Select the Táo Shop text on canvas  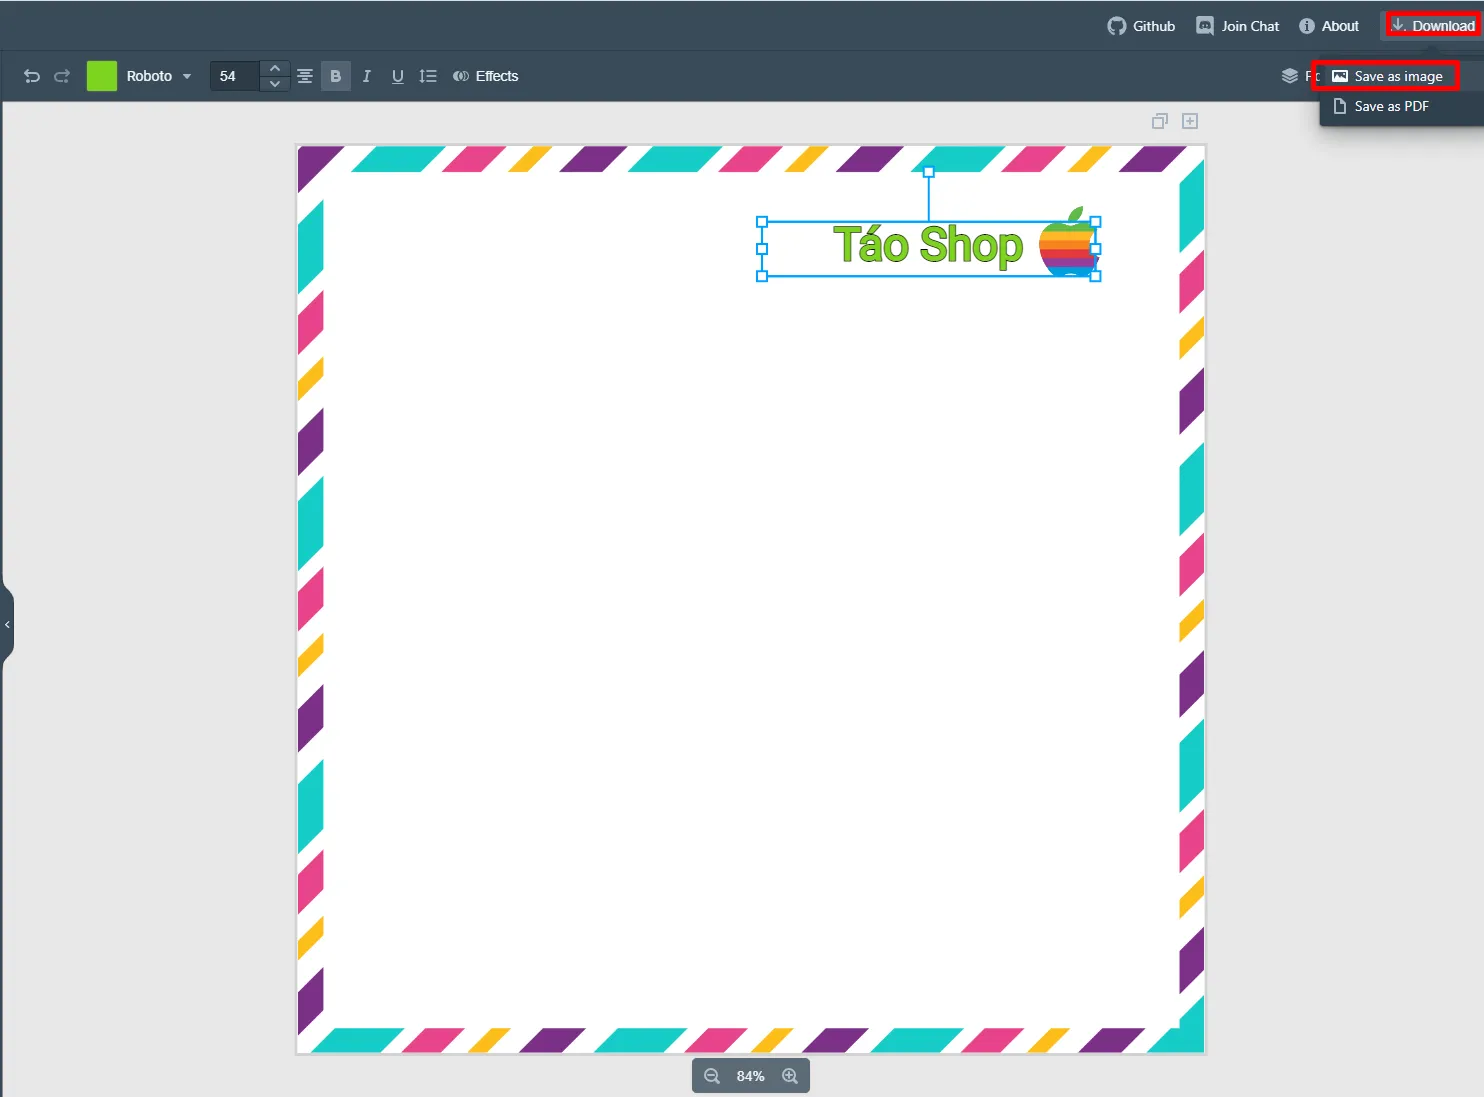pyautogui.click(x=928, y=245)
